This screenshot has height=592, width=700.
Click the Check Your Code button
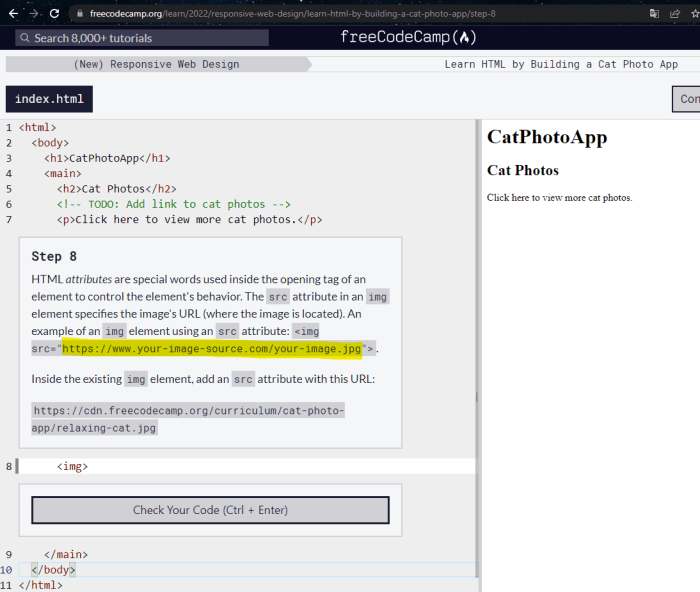pyautogui.click(x=210, y=510)
